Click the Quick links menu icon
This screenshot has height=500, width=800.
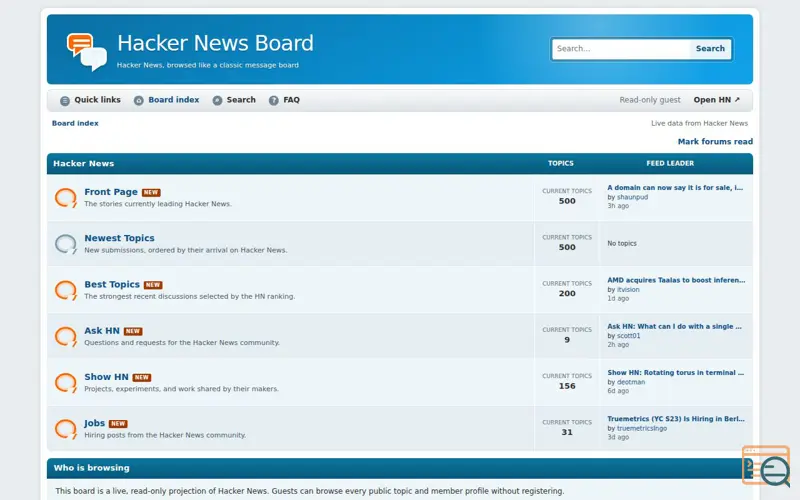(x=65, y=101)
